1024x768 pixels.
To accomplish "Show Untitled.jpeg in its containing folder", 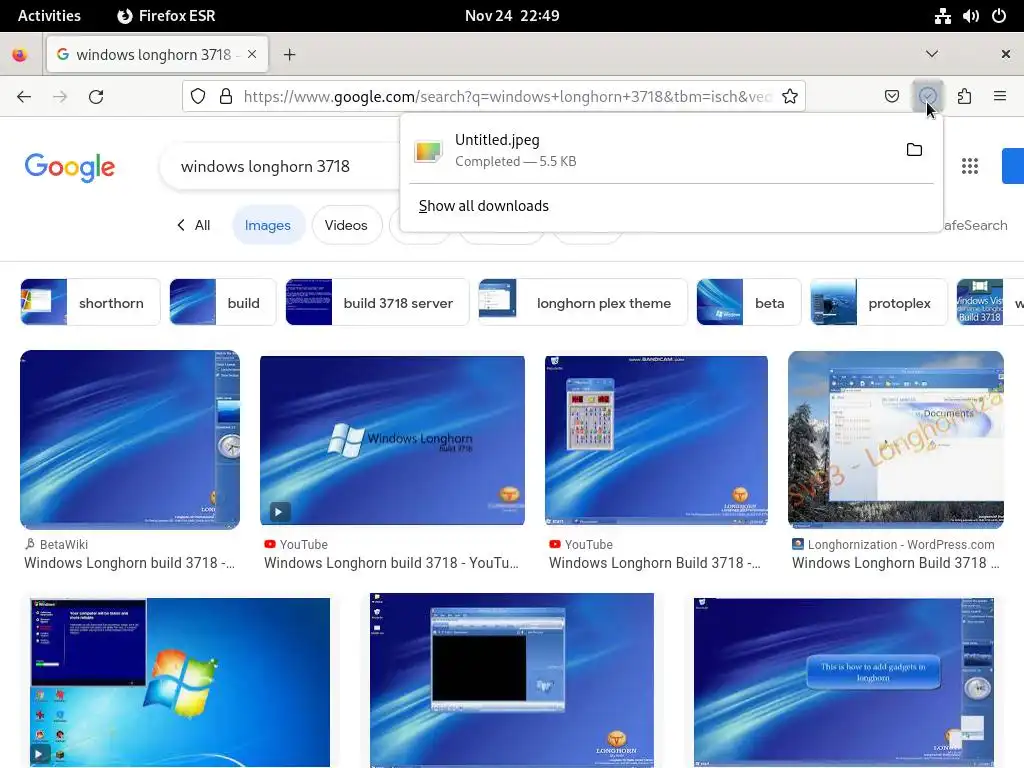I will click(x=914, y=150).
